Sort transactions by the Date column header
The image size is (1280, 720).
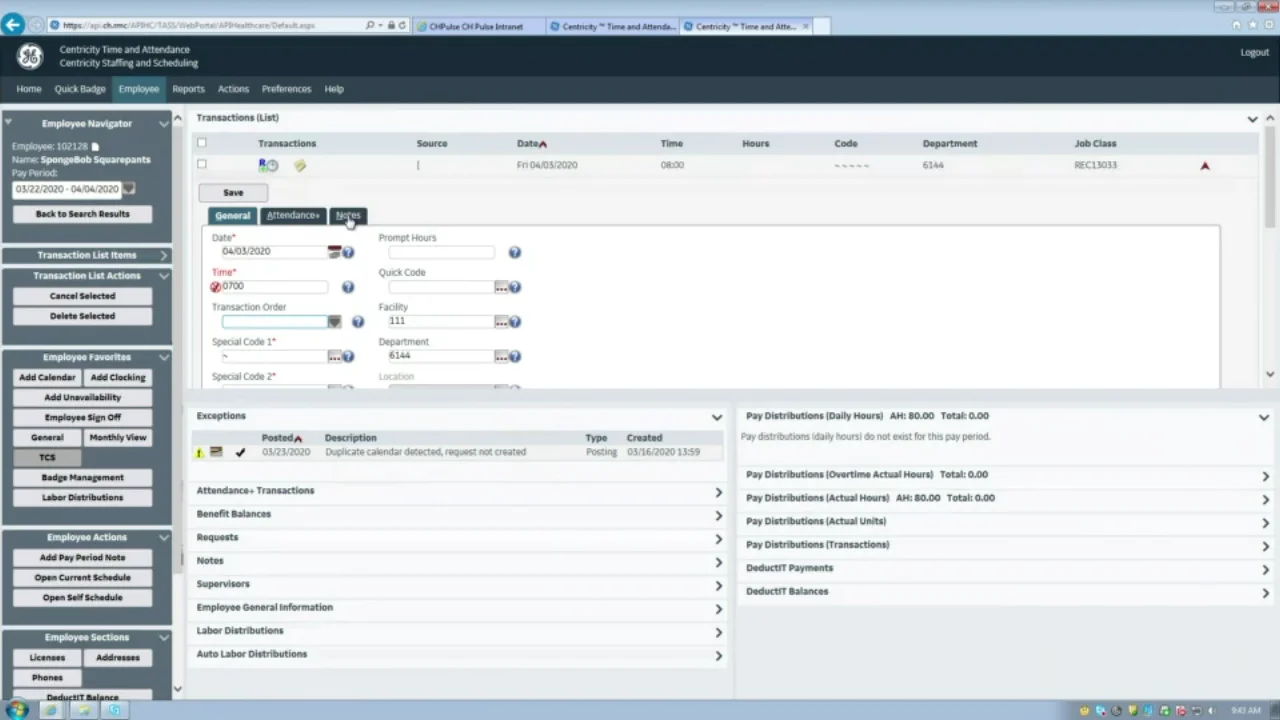(x=531, y=144)
